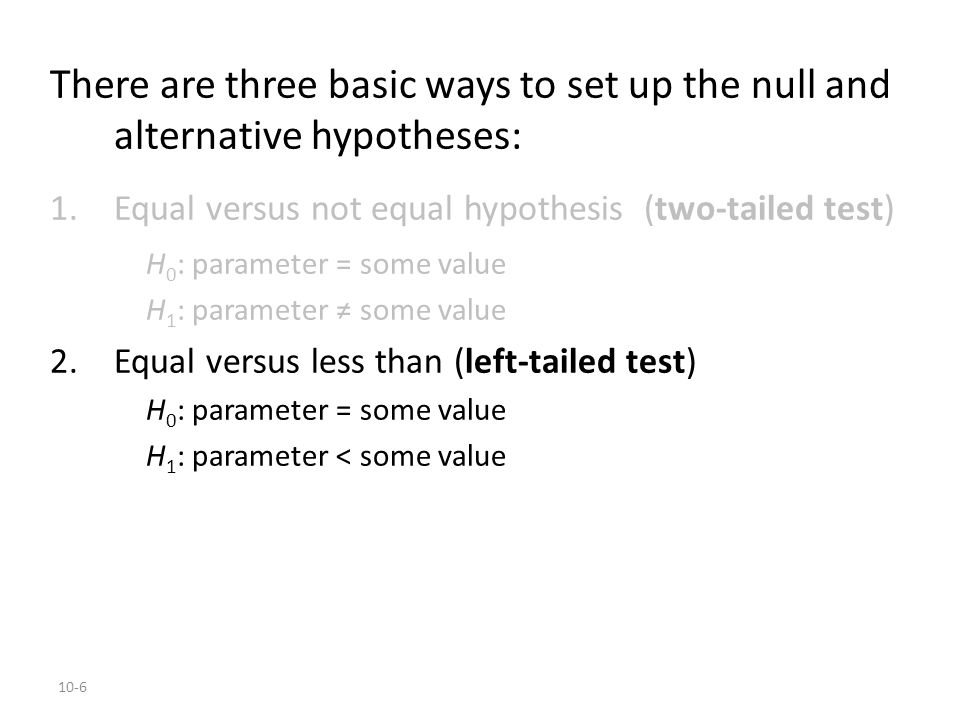Click the equals sign in black H0 line

pos(343,411)
